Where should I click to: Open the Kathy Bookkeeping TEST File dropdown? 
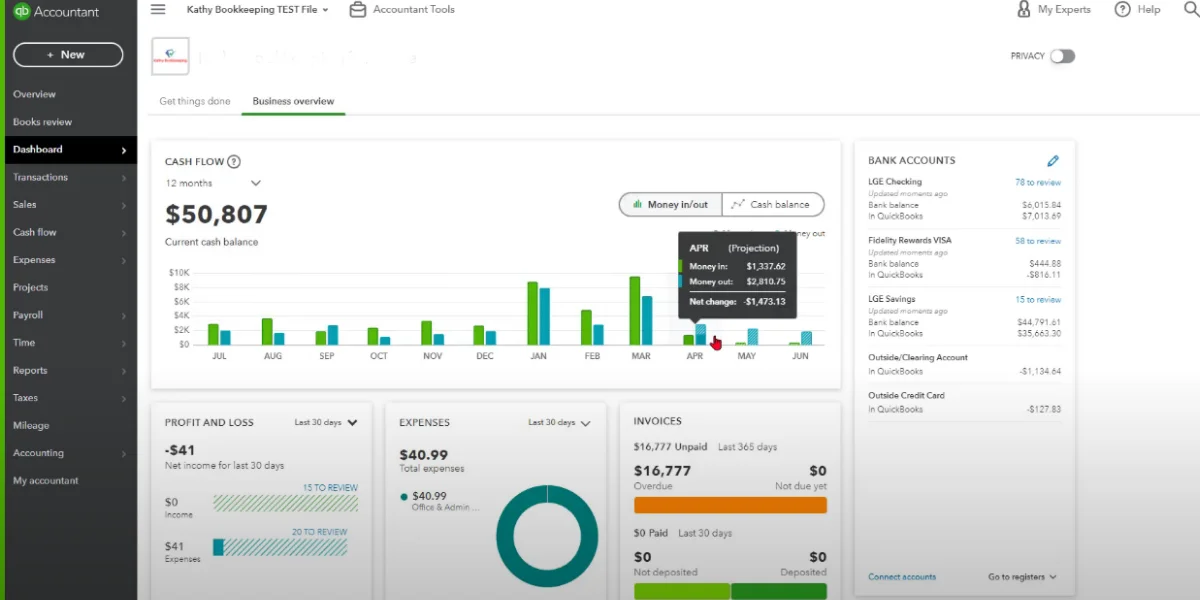tap(258, 9)
